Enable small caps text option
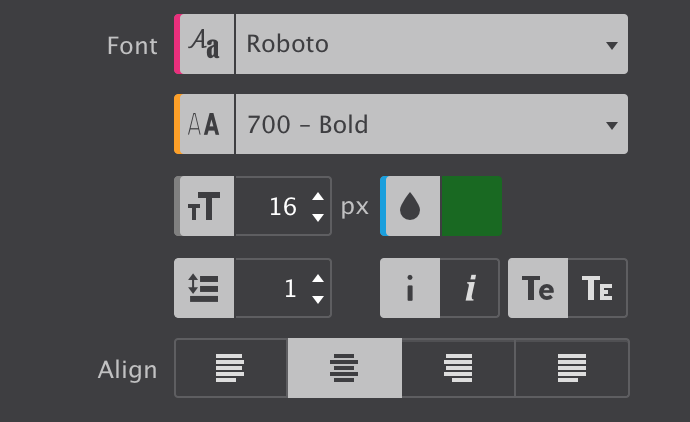Screen dimensions: 690x422 tap(598, 288)
